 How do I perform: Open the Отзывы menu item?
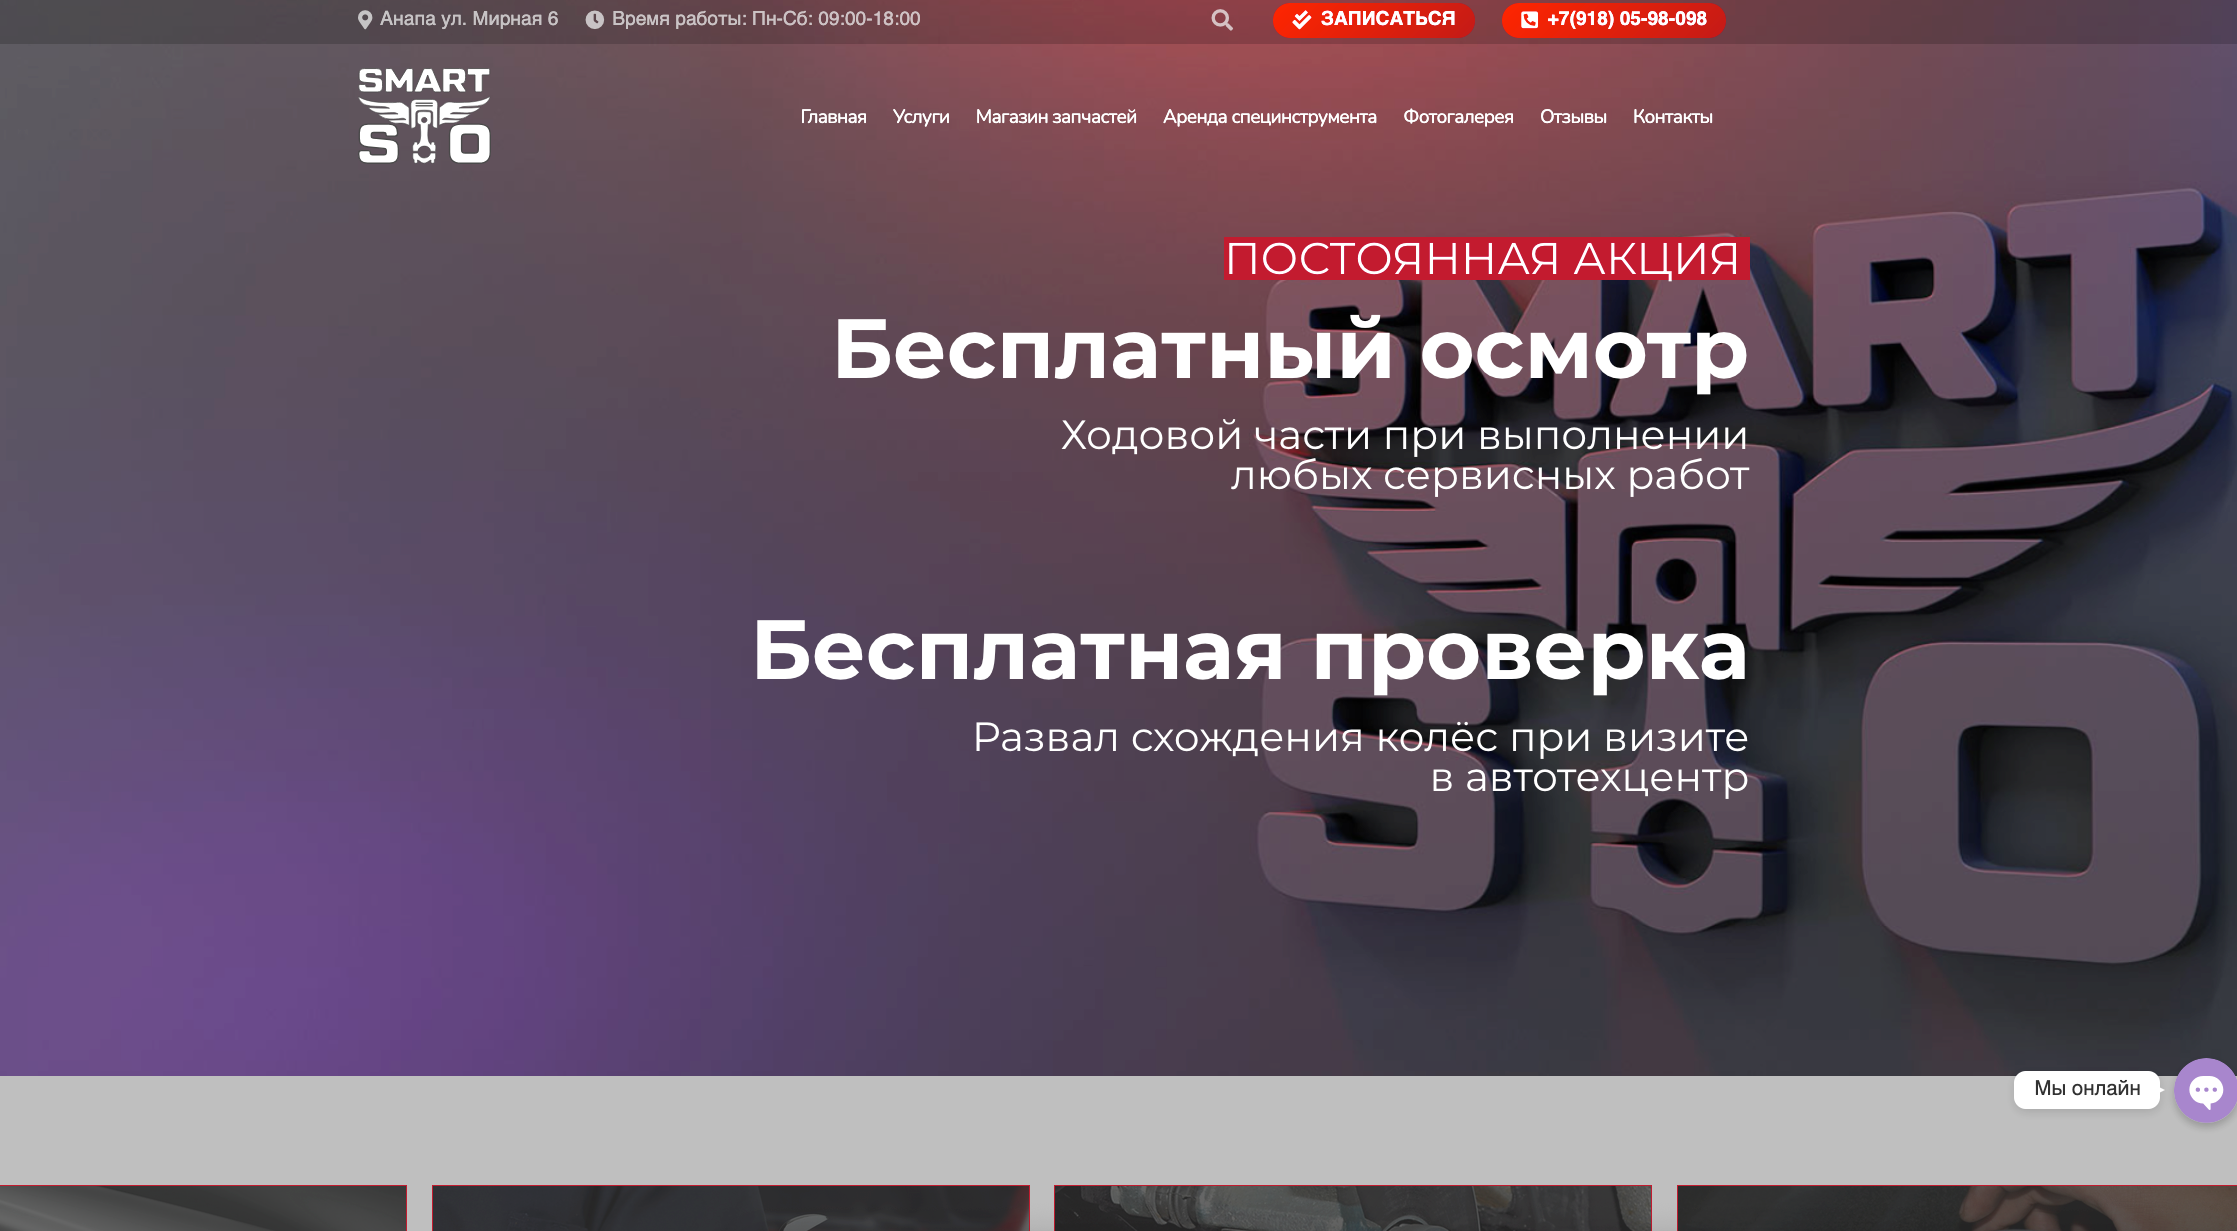click(x=1573, y=117)
